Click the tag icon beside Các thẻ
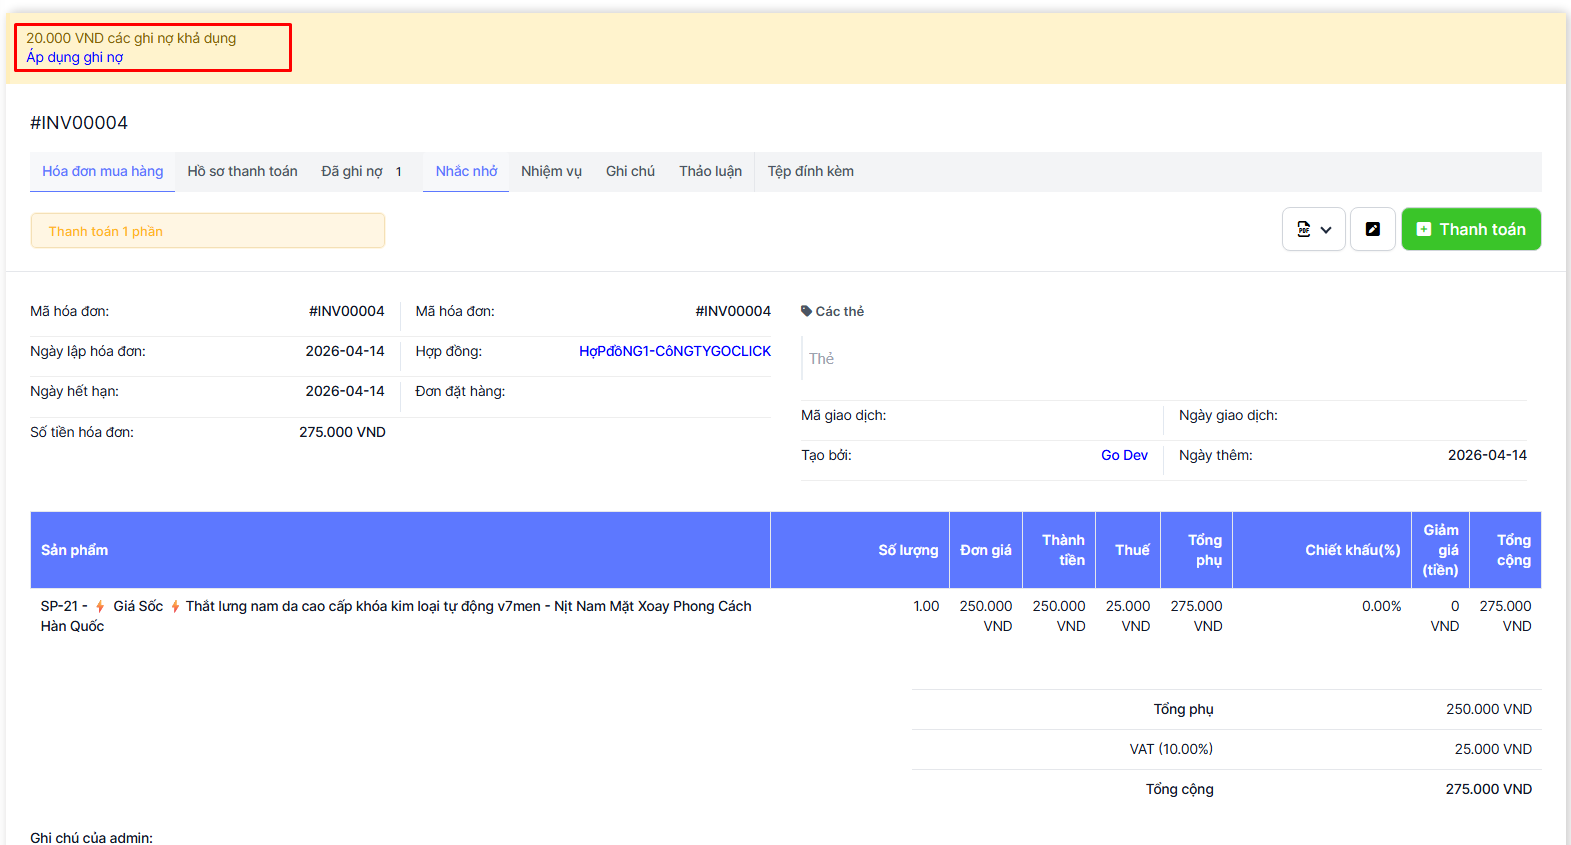 pos(806,311)
